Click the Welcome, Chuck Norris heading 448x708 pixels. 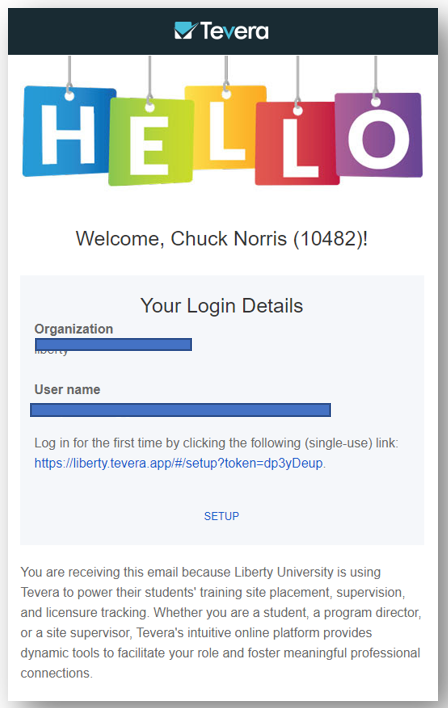tap(221, 239)
